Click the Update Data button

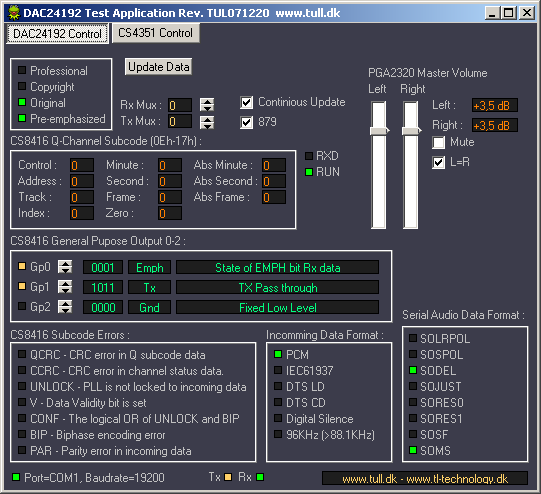(158, 67)
